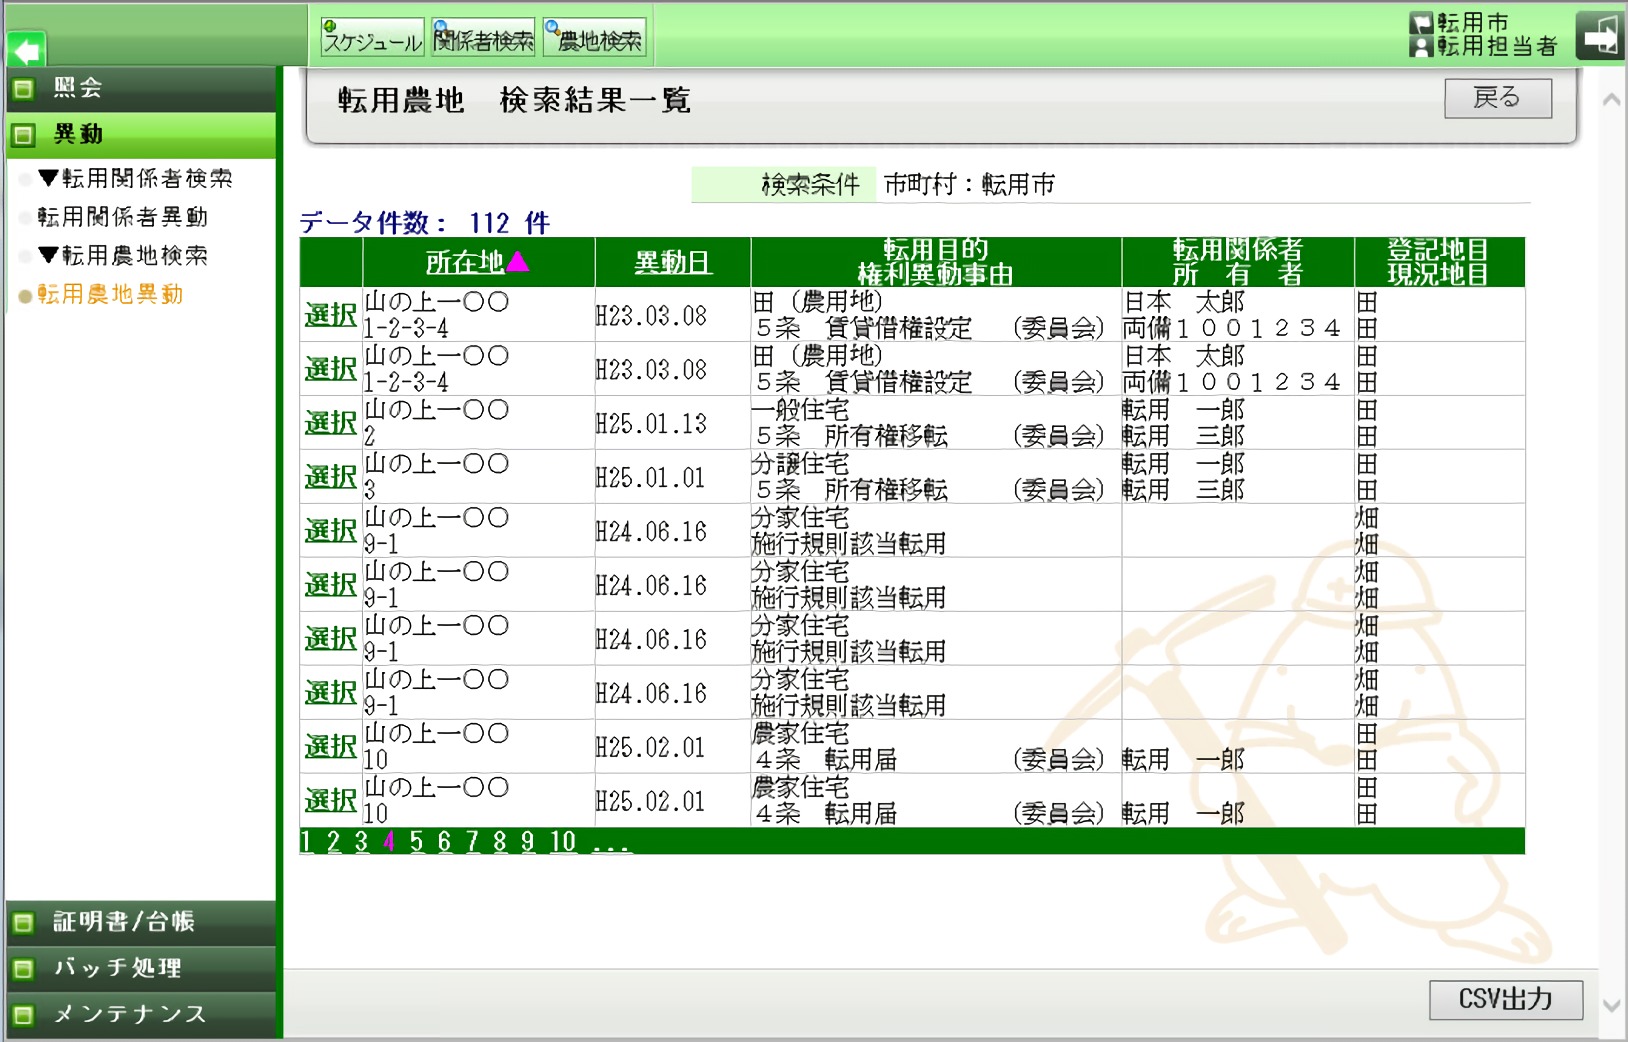Go to results page 8

(500, 842)
